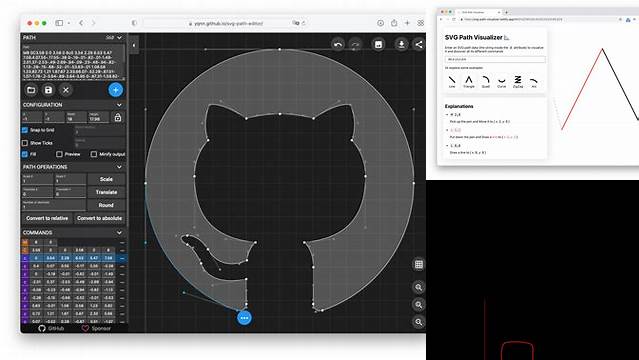Toggle the viewBox lock icon
The image size is (639, 360).
118,117
